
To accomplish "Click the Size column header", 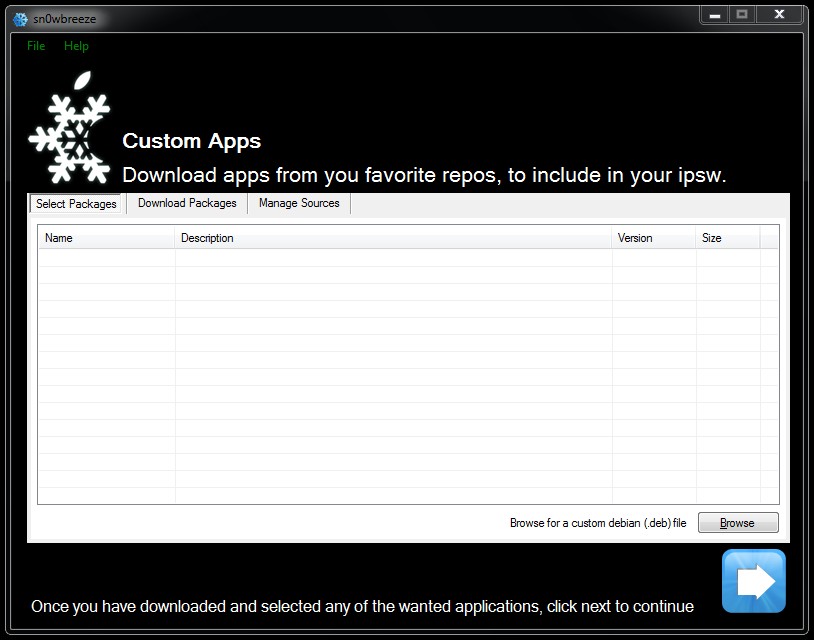I will pos(727,238).
